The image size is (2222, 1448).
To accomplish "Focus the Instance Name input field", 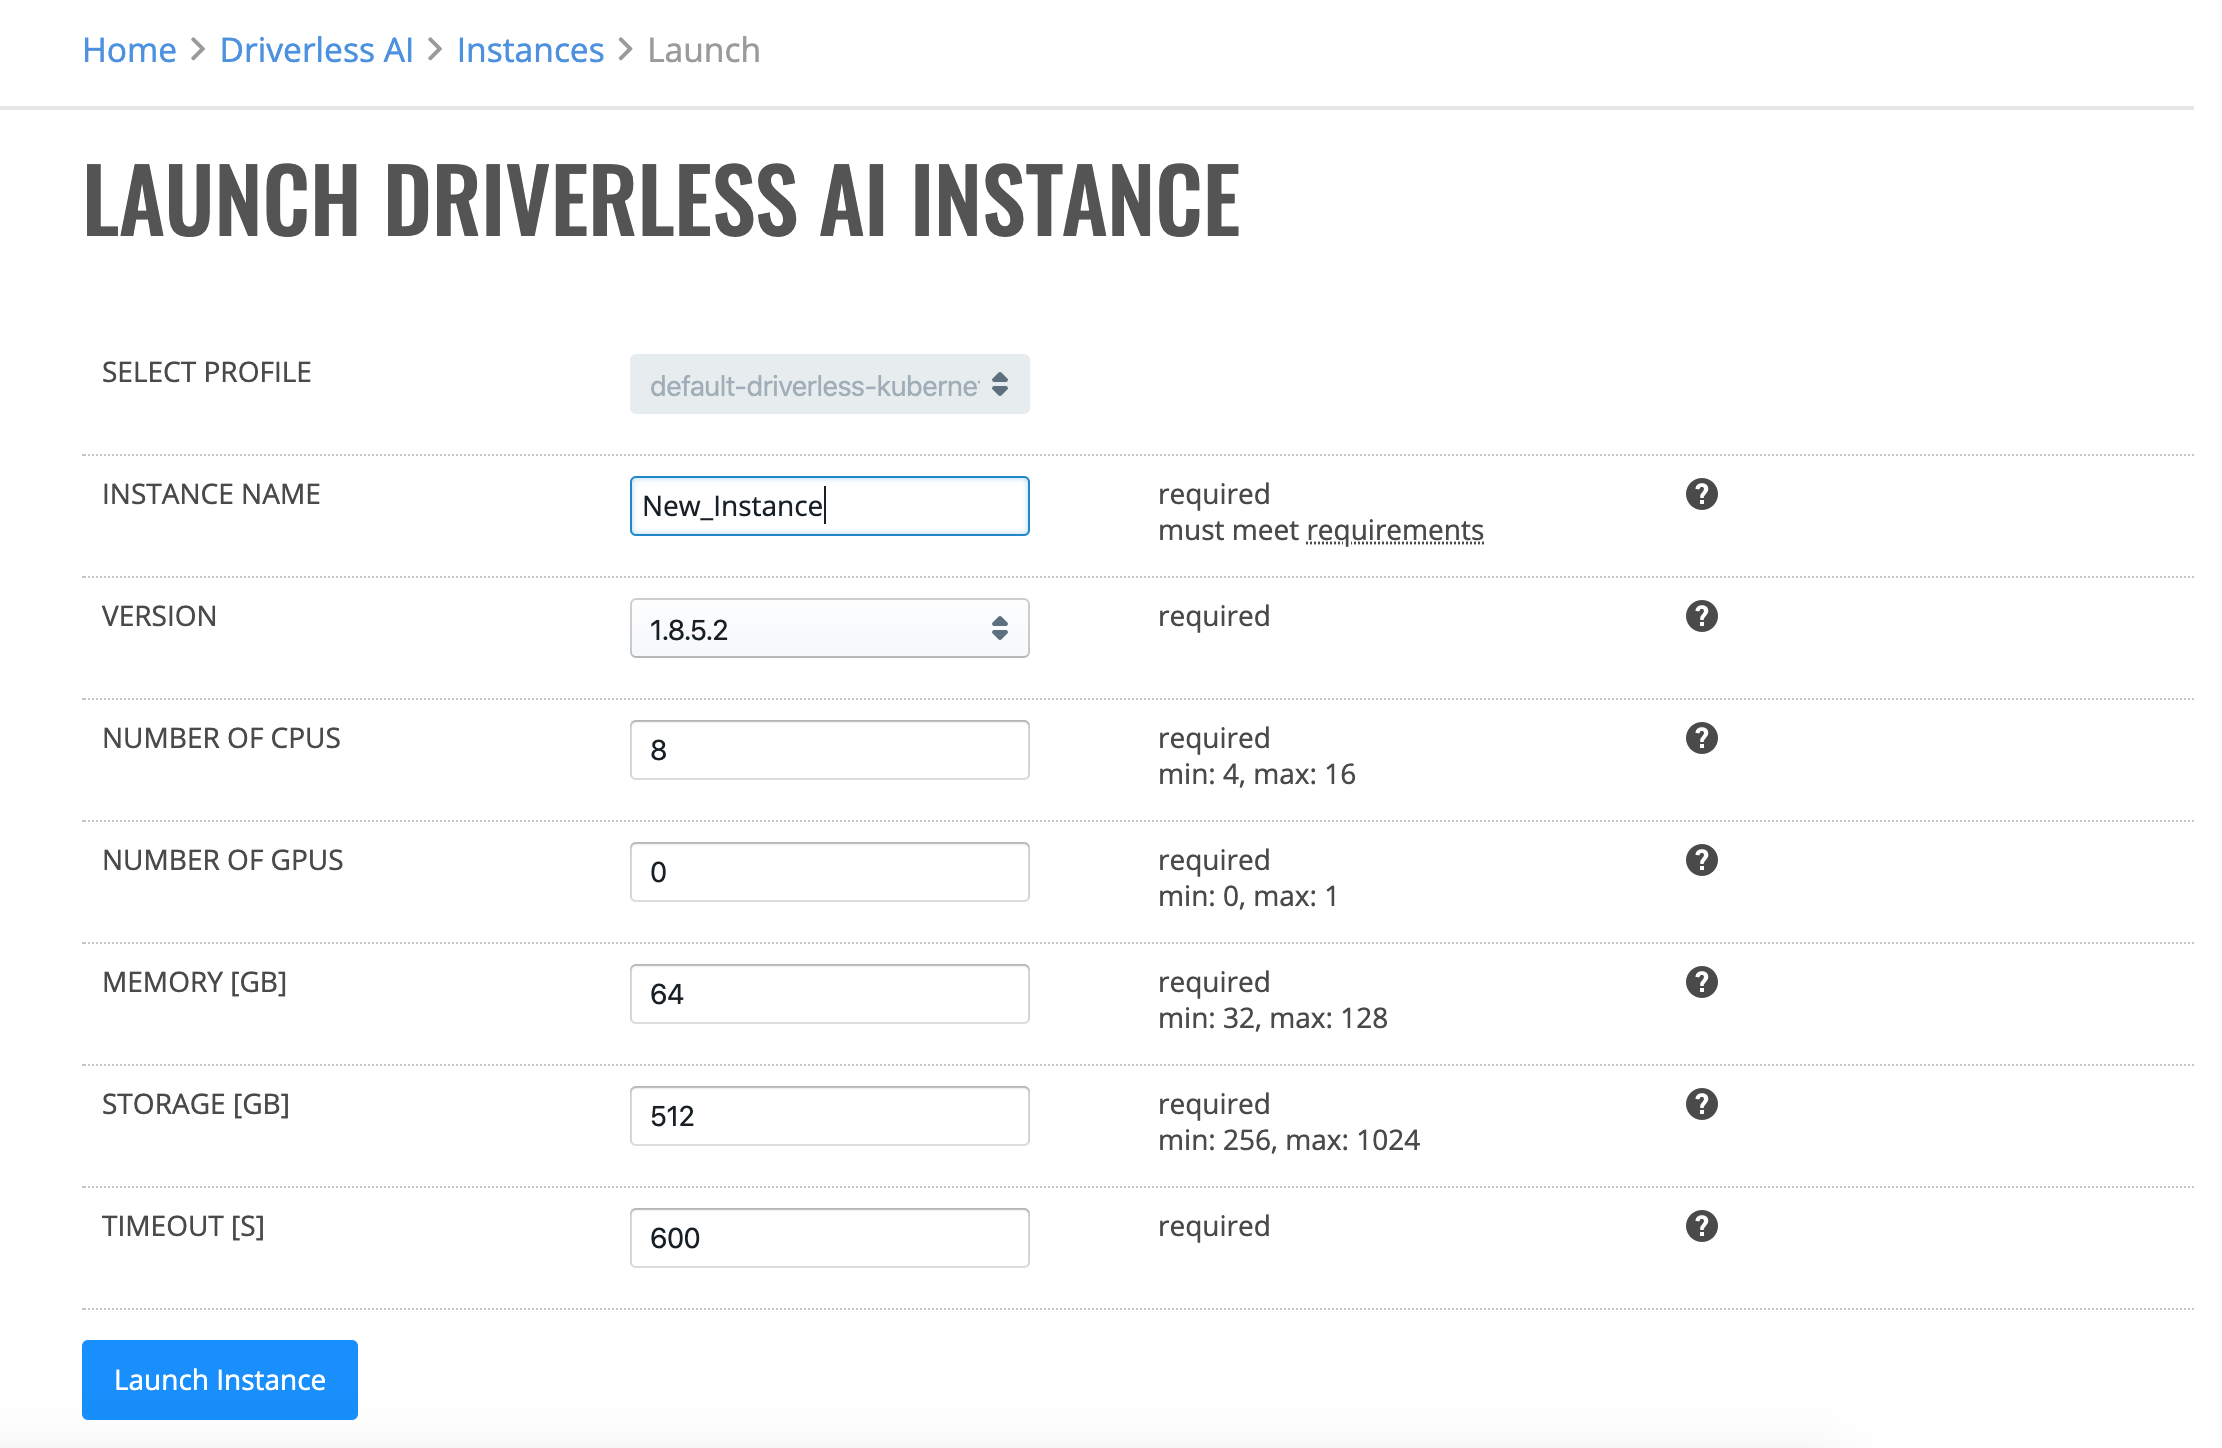I will click(x=829, y=506).
